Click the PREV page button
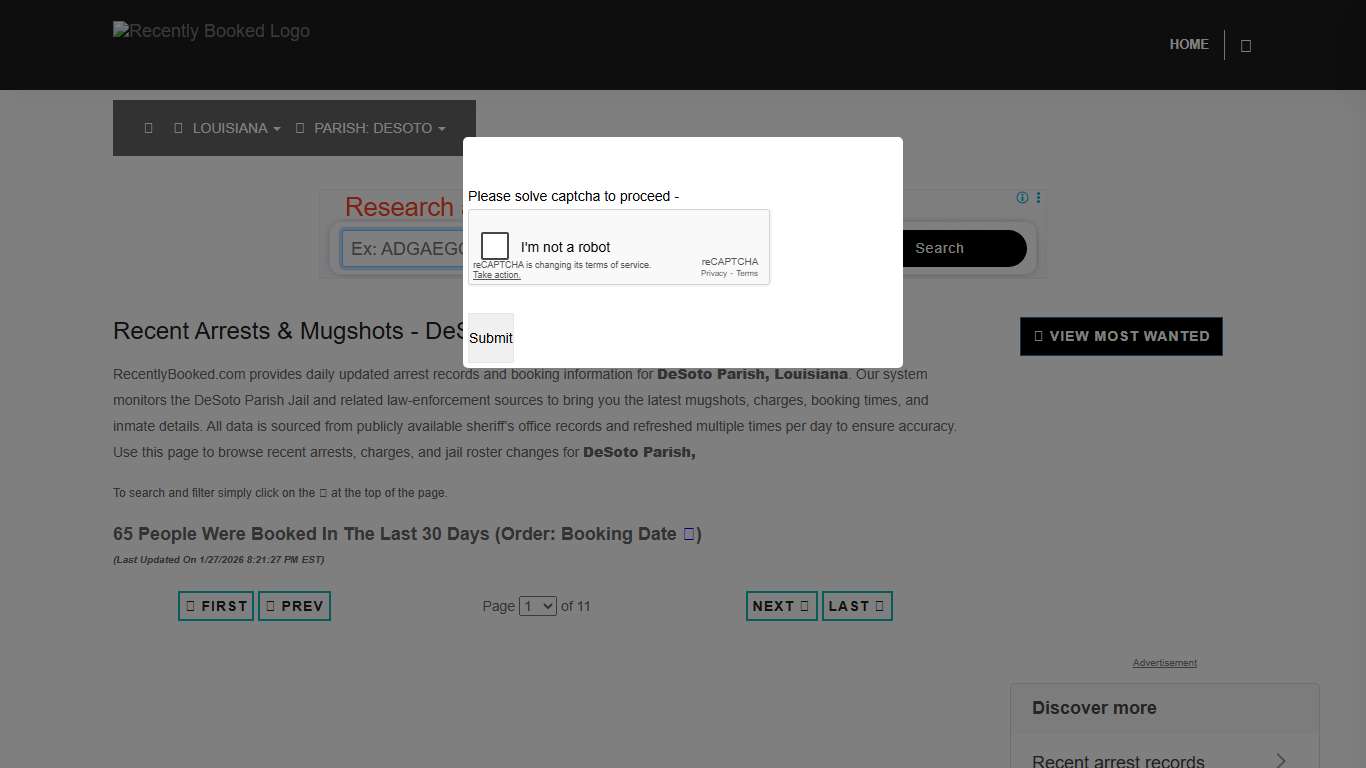 tap(295, 606)
